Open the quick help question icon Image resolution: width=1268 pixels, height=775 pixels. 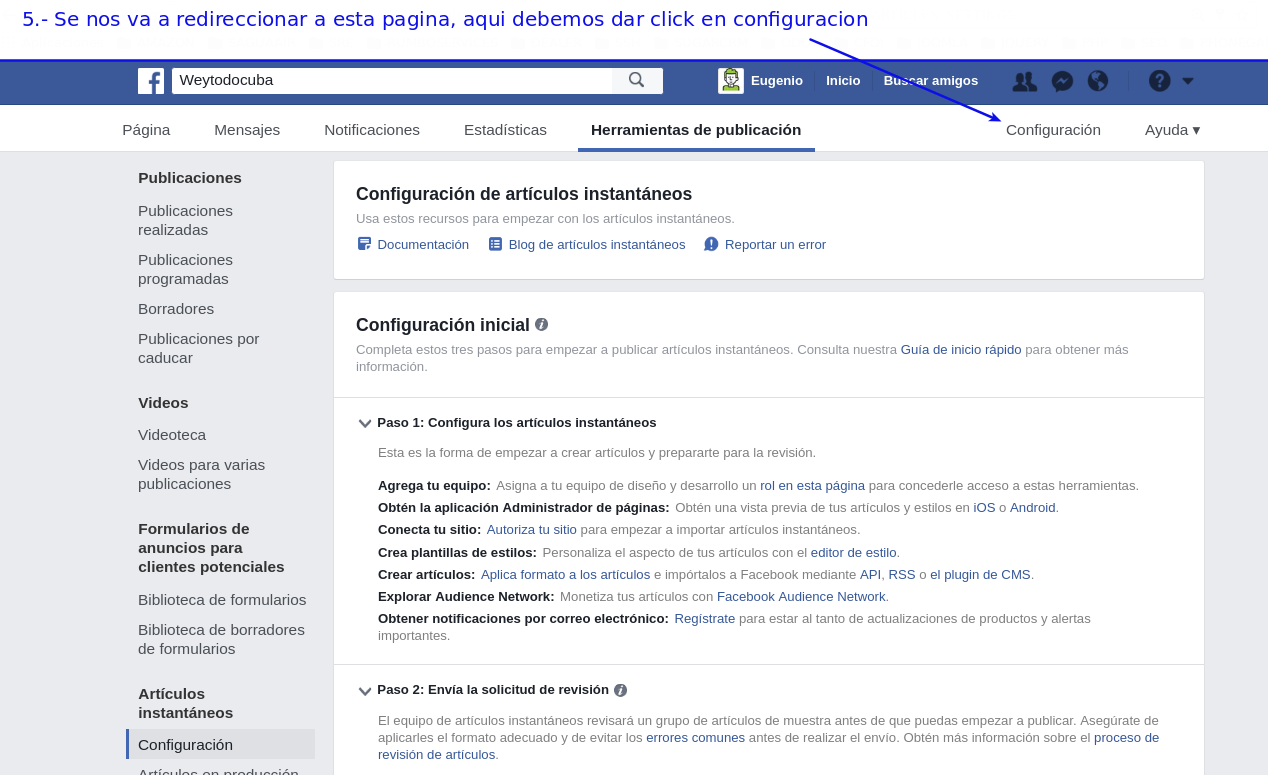coord(1160,81)
